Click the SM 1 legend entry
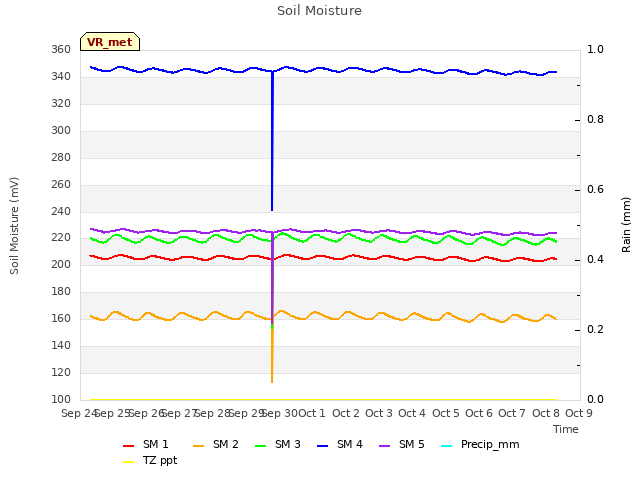 [x=146, y=444]
